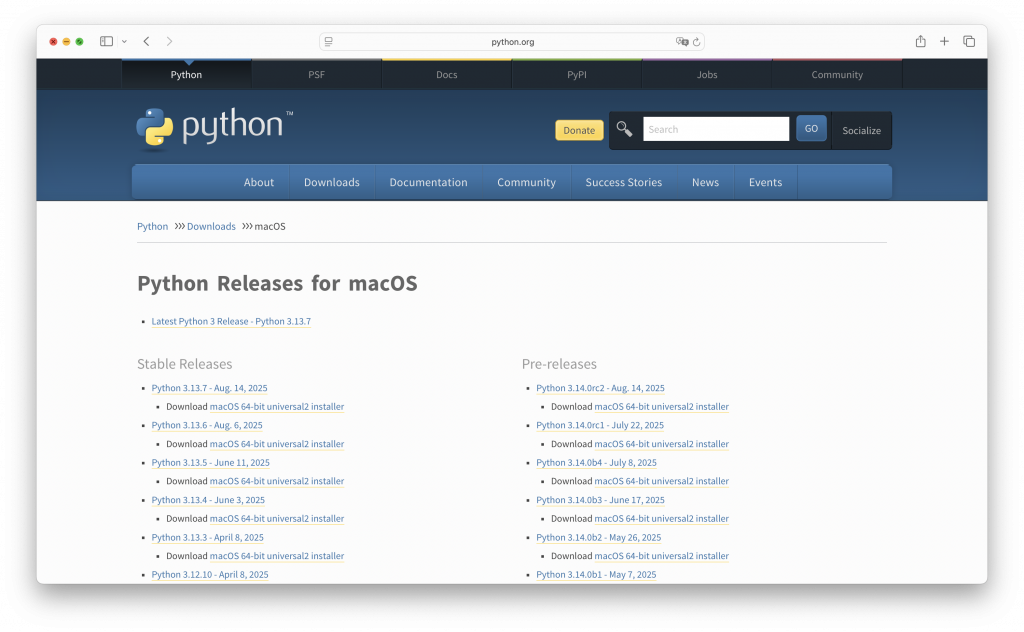Open the Downloads navigation menu
This screenshot has height=632, width=1024.
tap(332, 182)
